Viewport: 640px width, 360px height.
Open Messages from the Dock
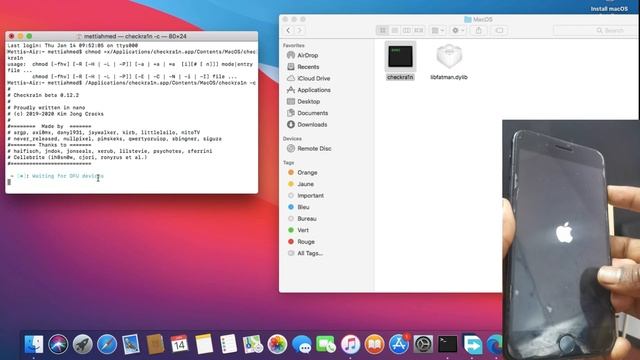pos(302,344)
